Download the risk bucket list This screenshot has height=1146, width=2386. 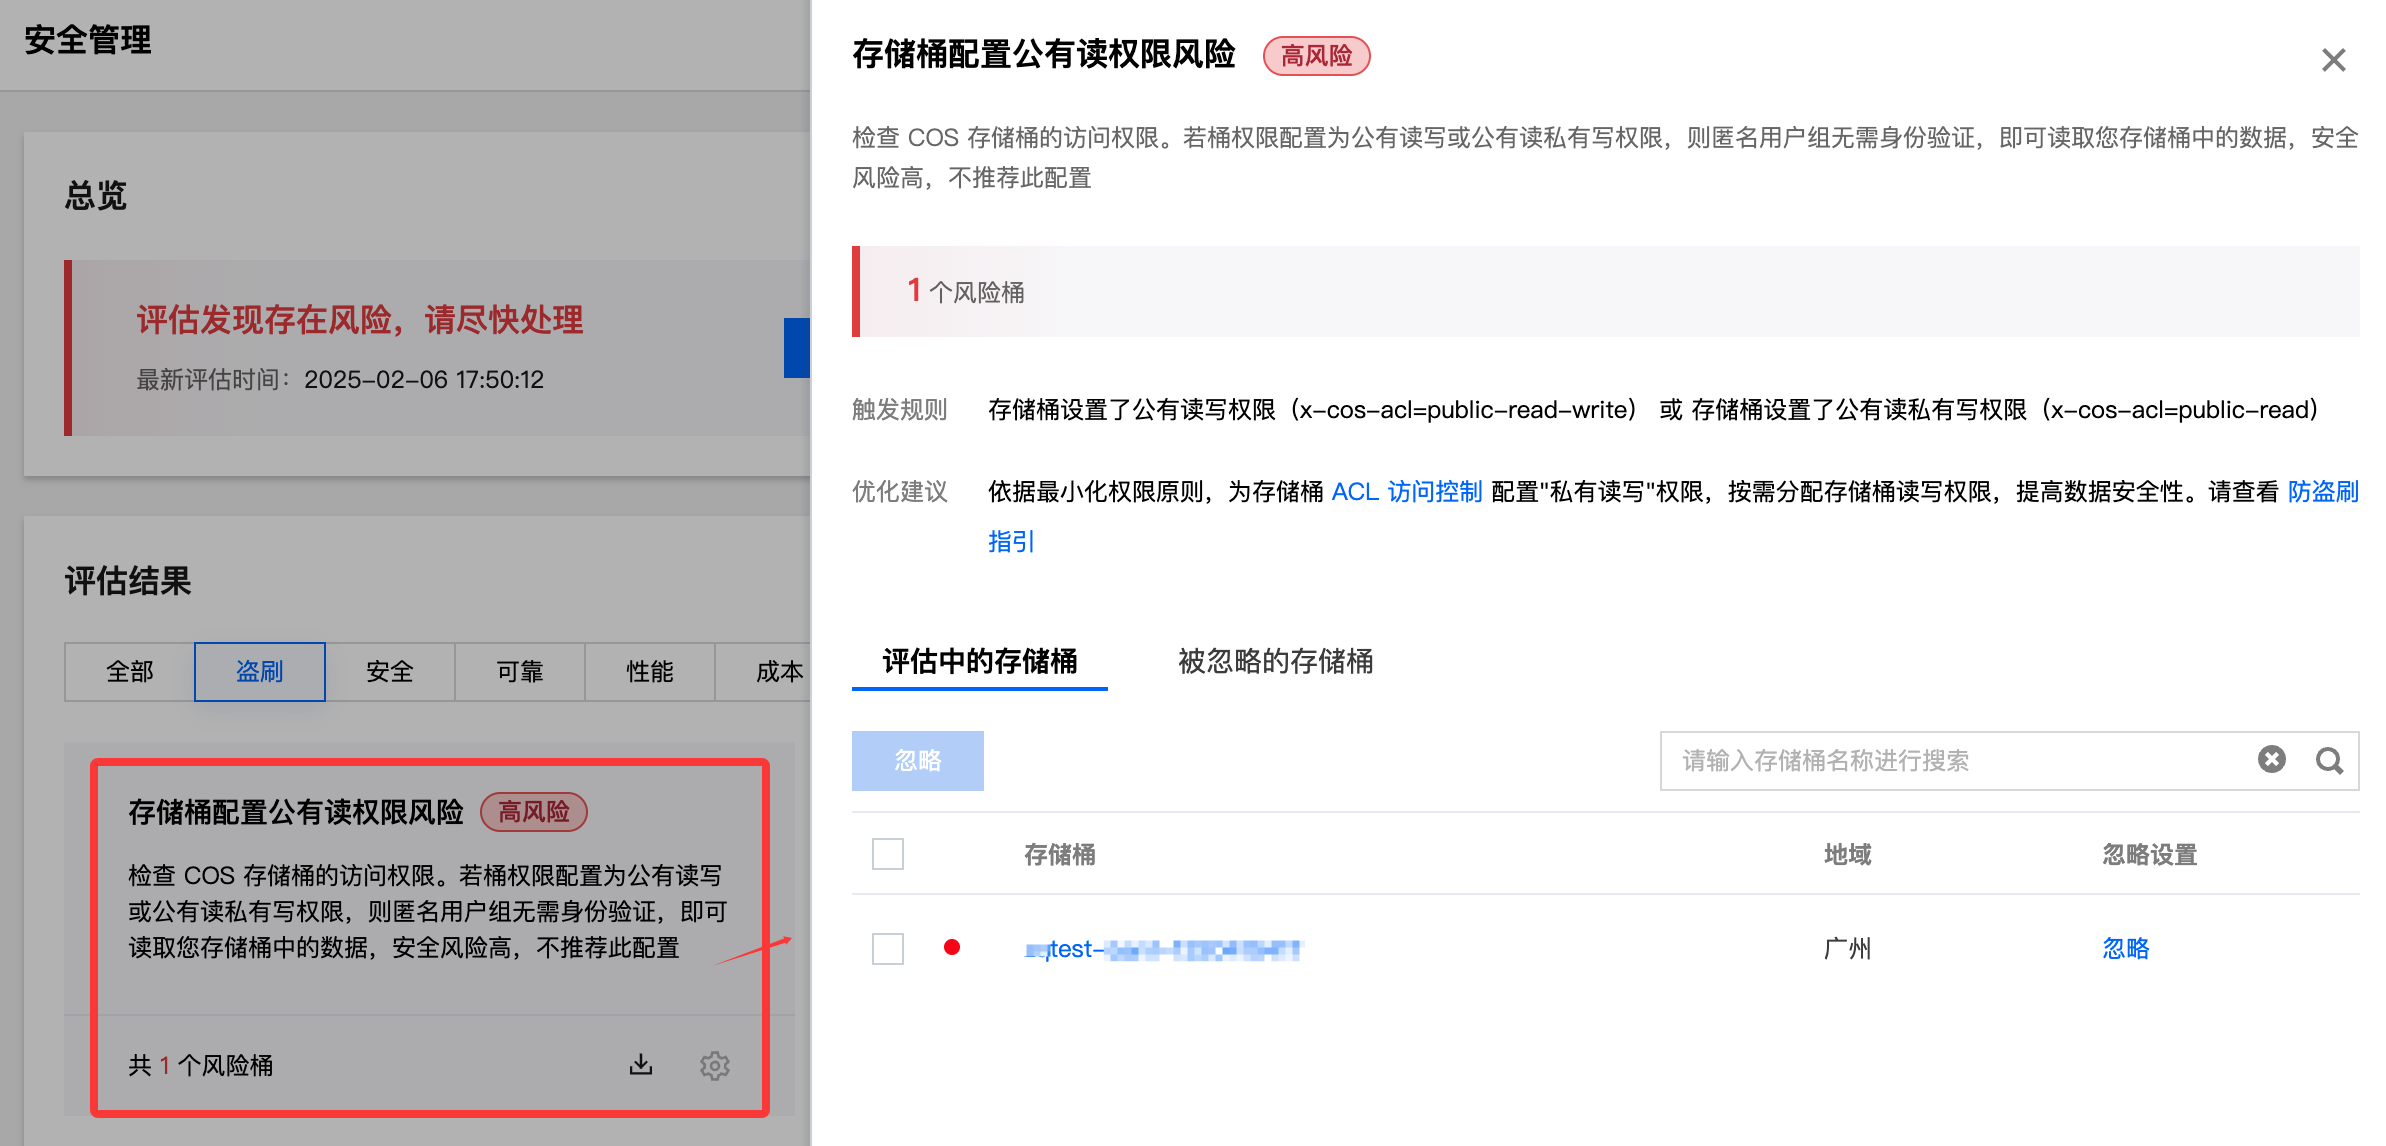coord(641,1065)
